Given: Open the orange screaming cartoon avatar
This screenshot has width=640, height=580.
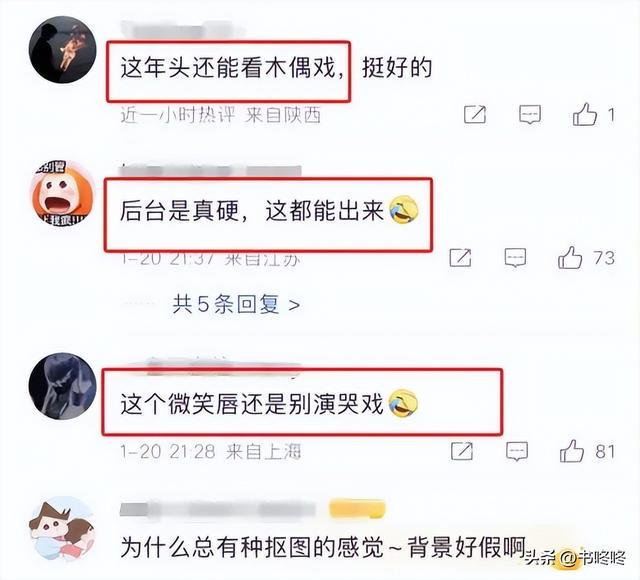Looking at the screenshot, I should click(x=62, y=193).
